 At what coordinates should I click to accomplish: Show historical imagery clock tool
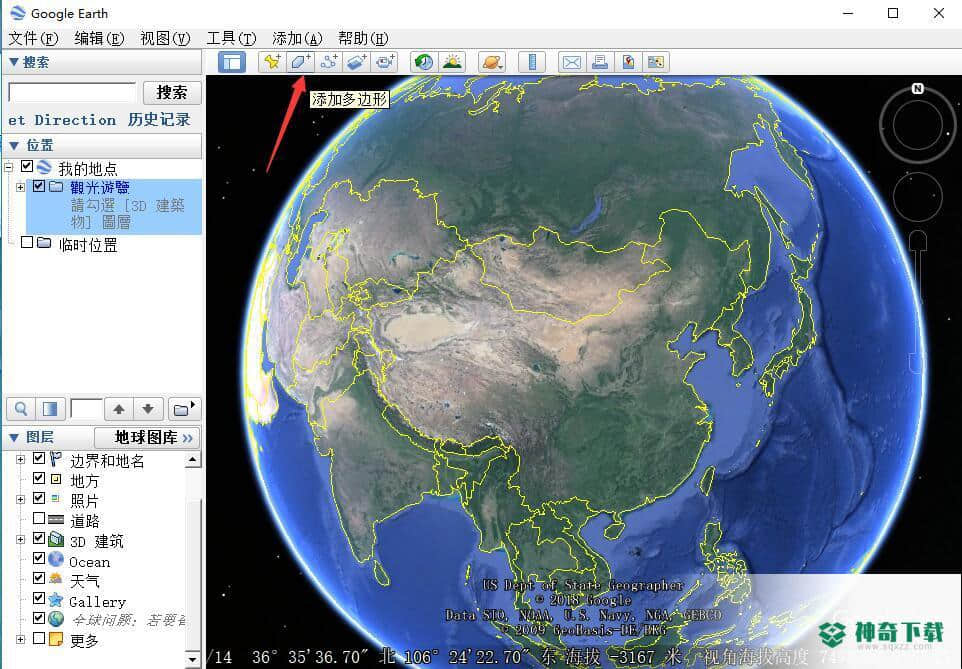click(x=424, y=62)
